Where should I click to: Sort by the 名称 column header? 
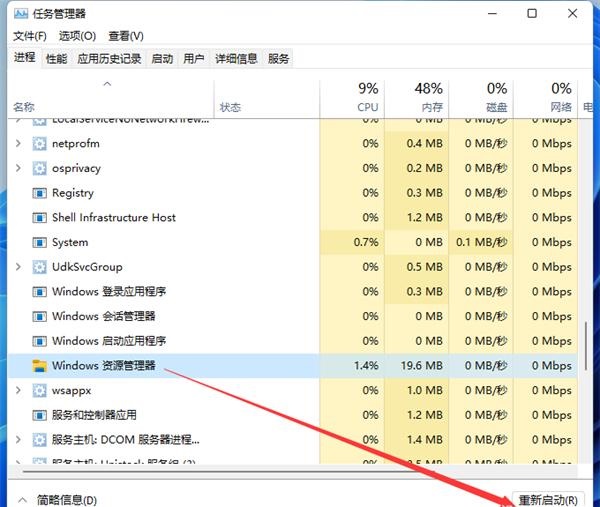coord(111,99)
